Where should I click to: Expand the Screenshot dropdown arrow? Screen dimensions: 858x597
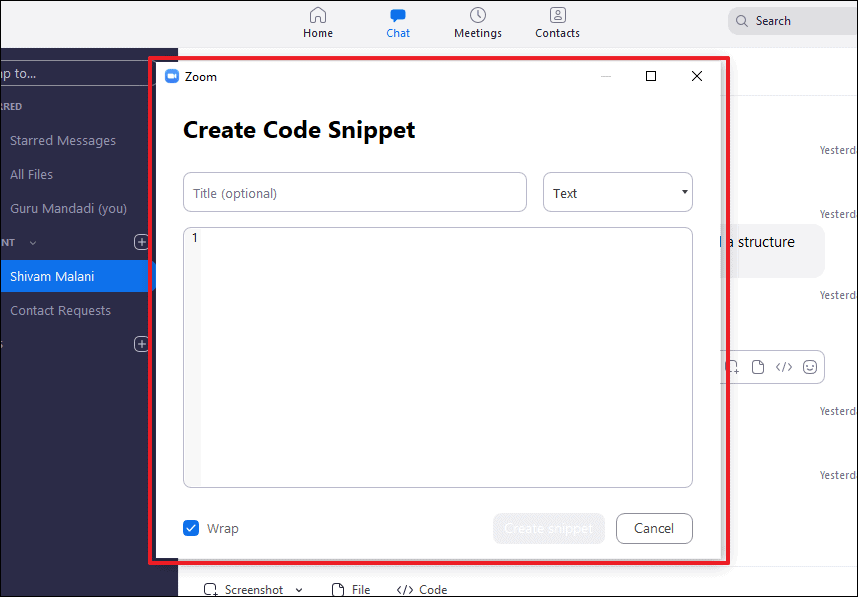tap(299, 590)
